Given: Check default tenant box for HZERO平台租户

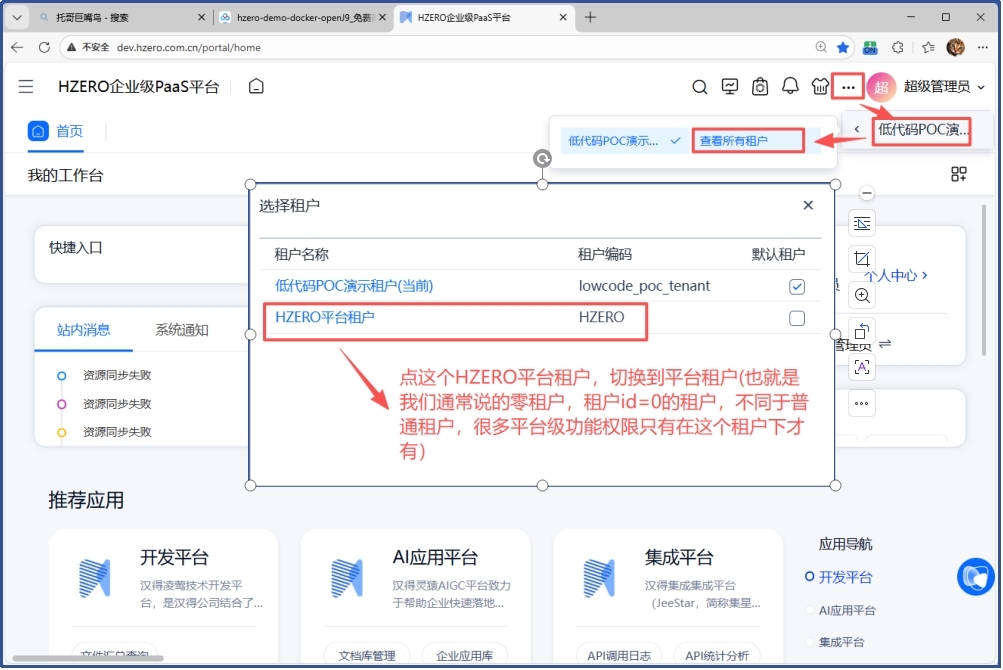Looking at the screenshot, I should tap(797, 318).
